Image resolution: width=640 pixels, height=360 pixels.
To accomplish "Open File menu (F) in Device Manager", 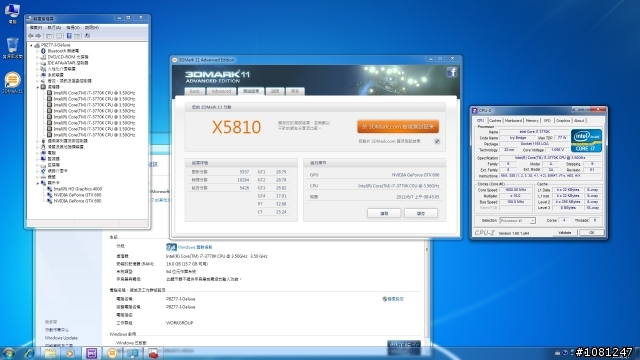I will [x=36, y=27].
